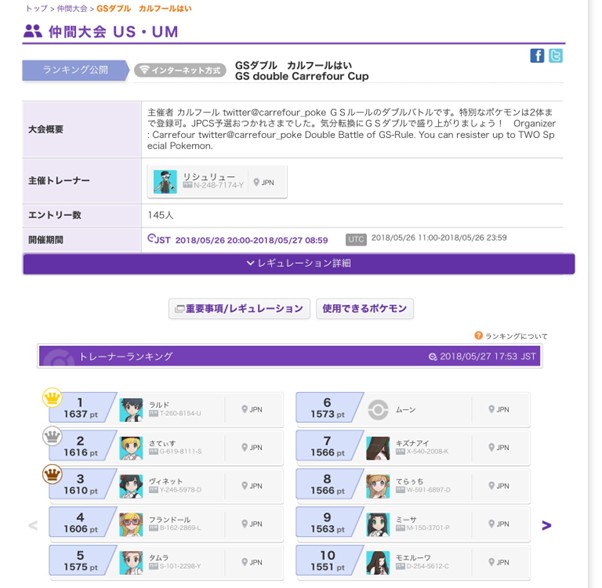Open avatar of rank 8 trainer てらっち

[378, 486]
